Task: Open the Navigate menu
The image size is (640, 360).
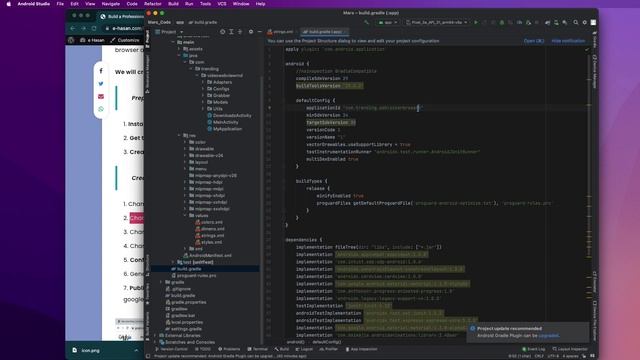Action: pos(111,4)
